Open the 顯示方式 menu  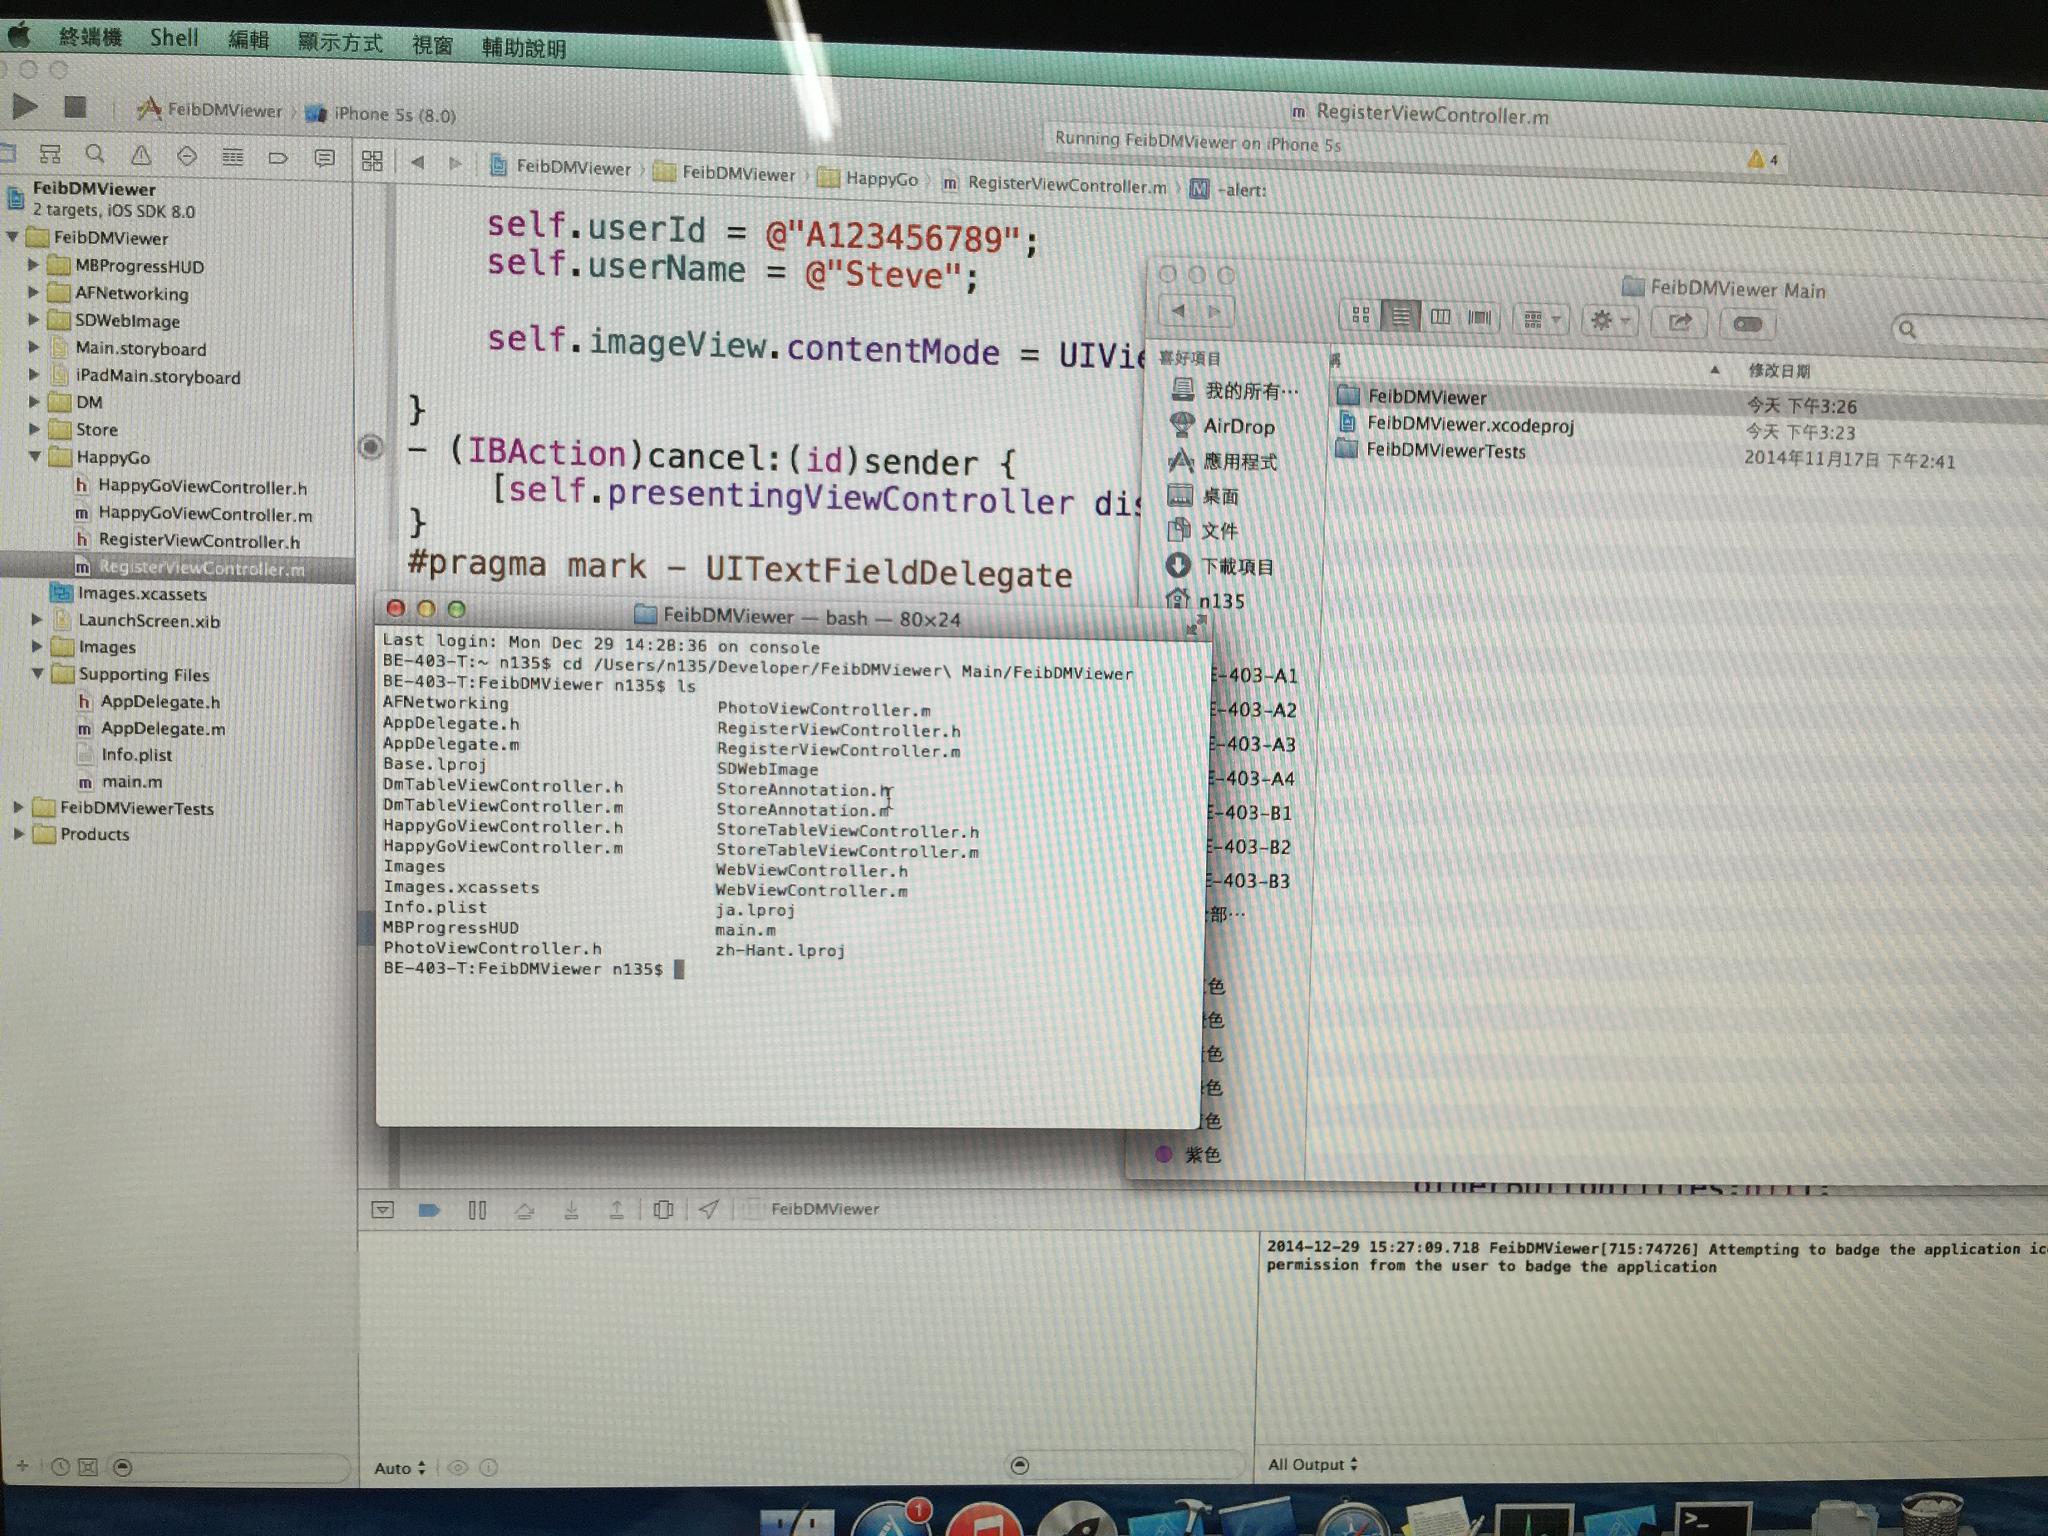coord(340,42)
